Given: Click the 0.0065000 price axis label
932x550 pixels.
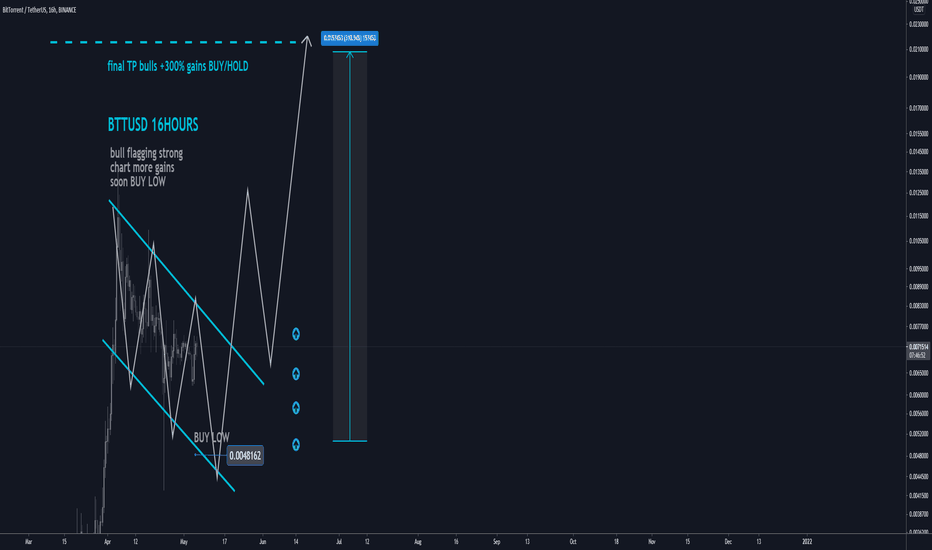Looking at the screenshot, I should click(x=918, y=373).
